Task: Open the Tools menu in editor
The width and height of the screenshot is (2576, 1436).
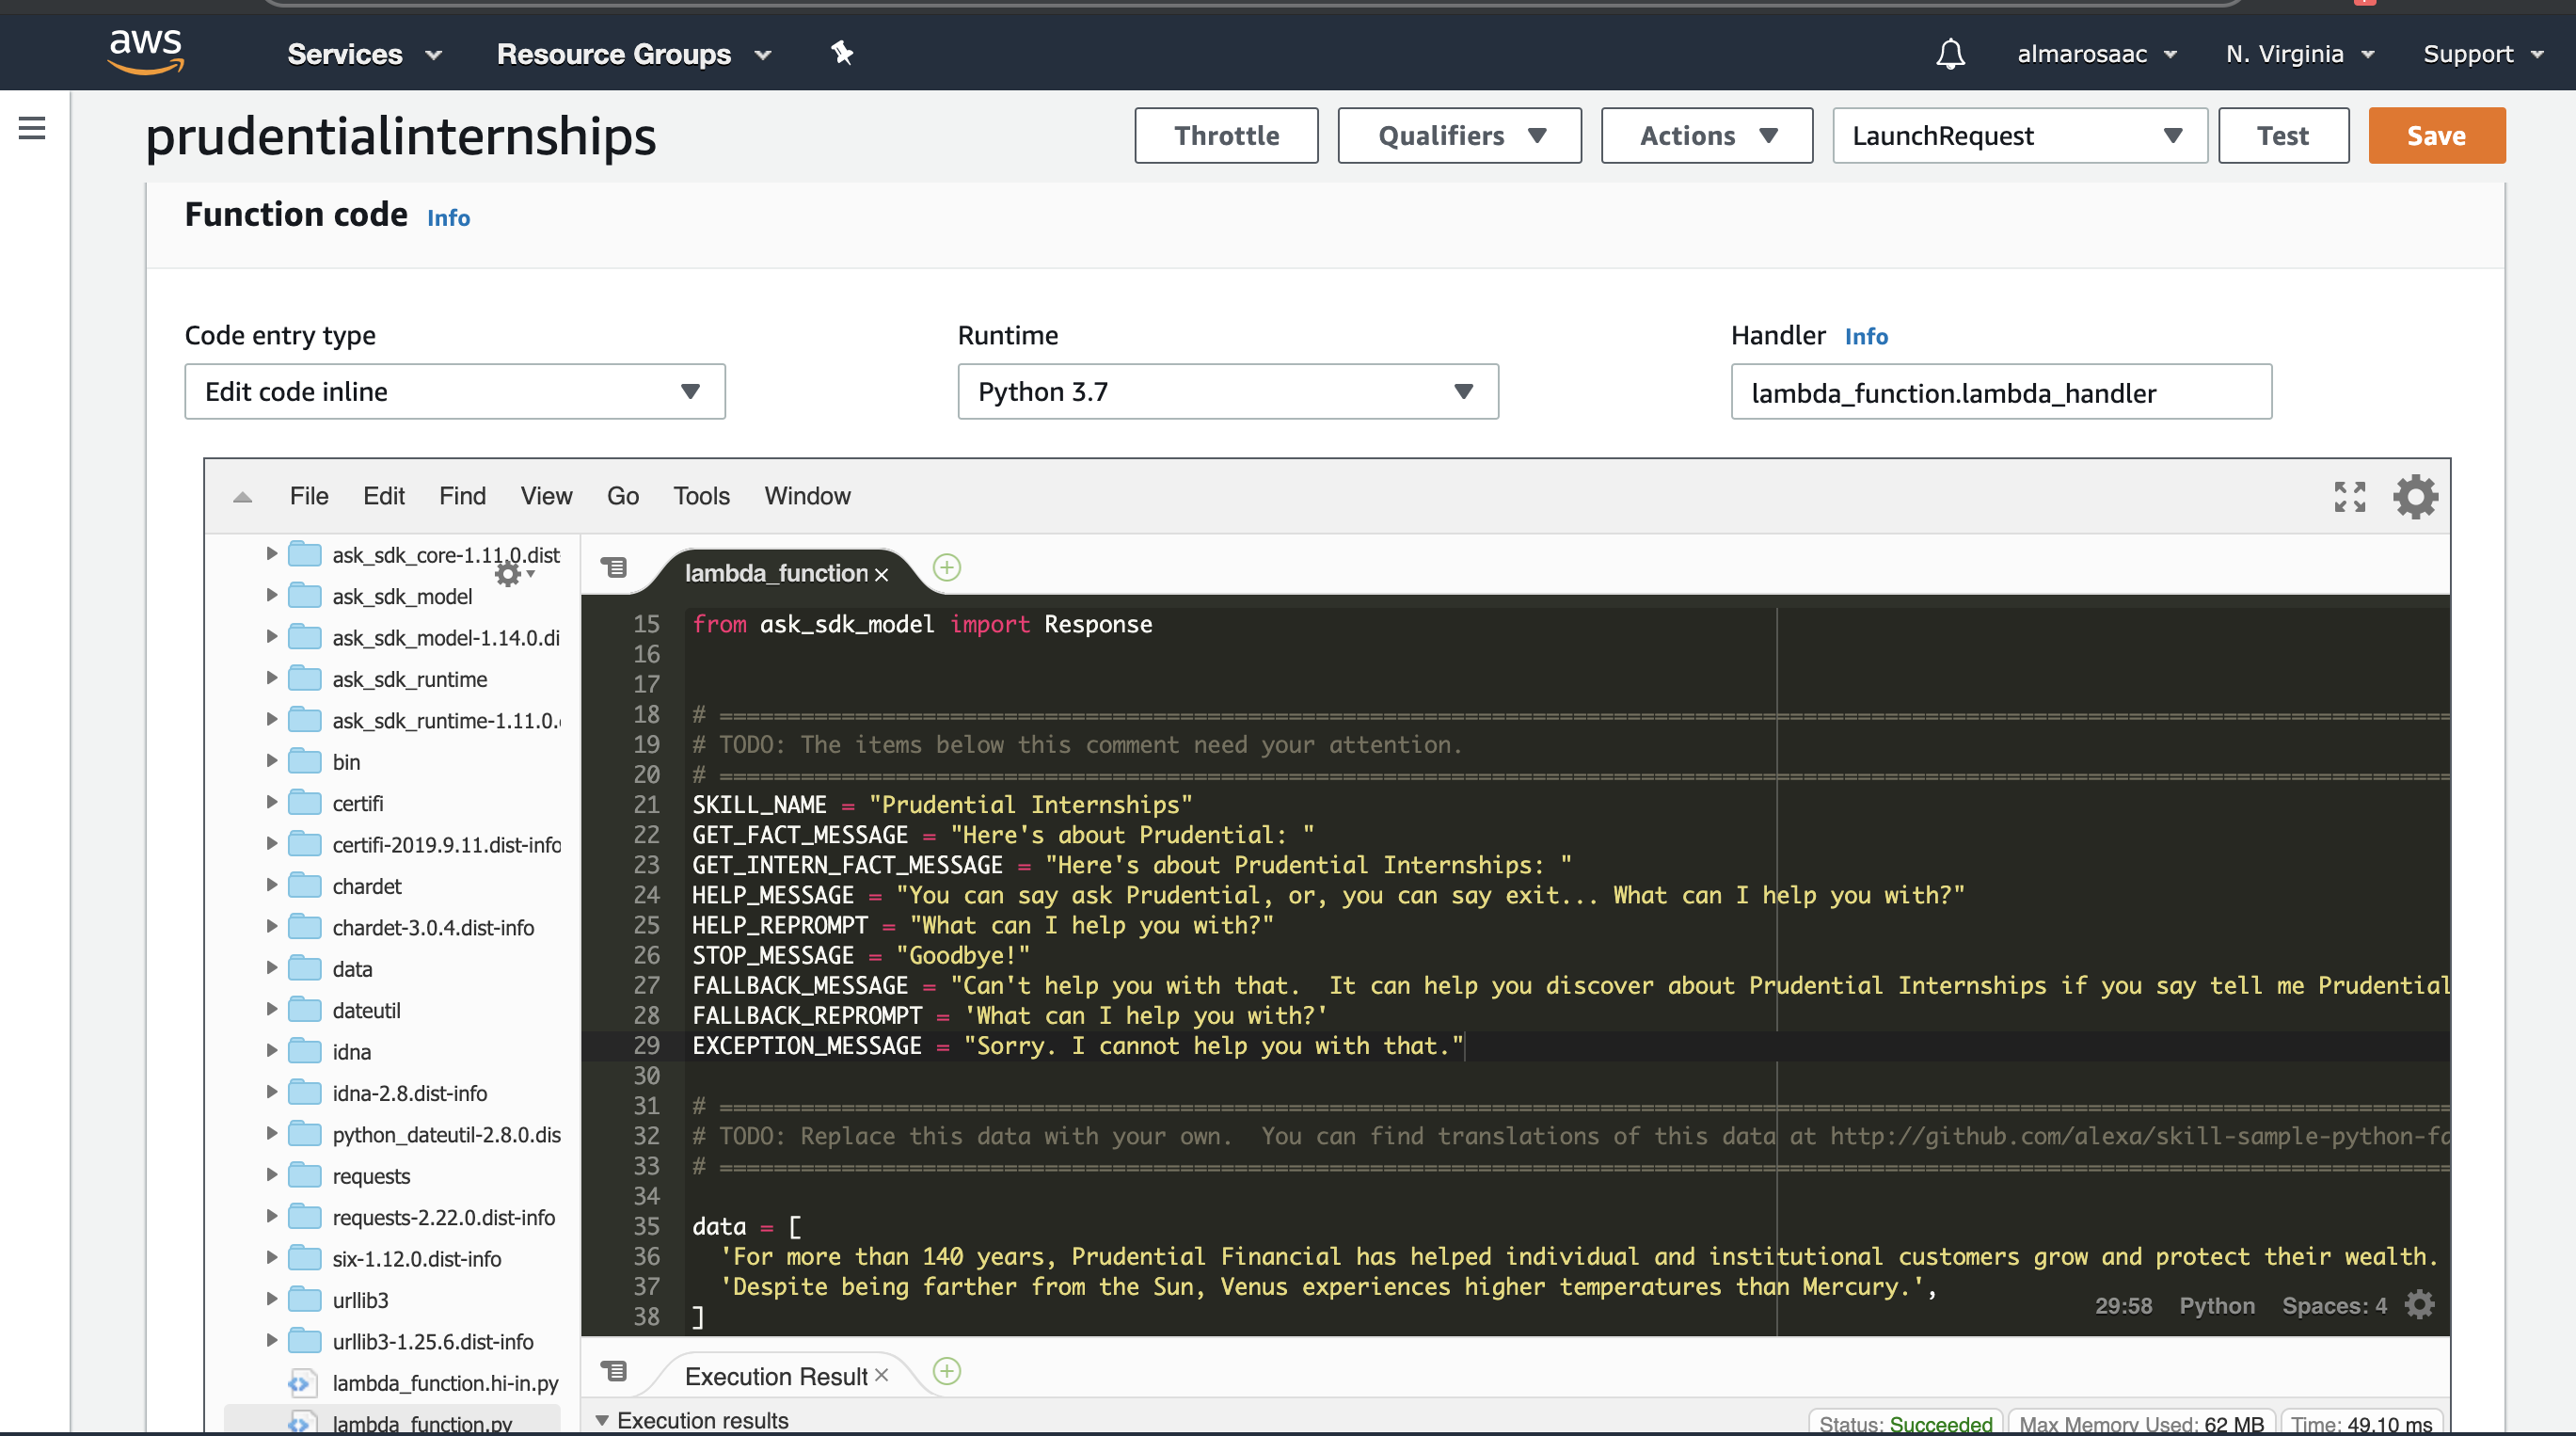Action: pos(701,496)
